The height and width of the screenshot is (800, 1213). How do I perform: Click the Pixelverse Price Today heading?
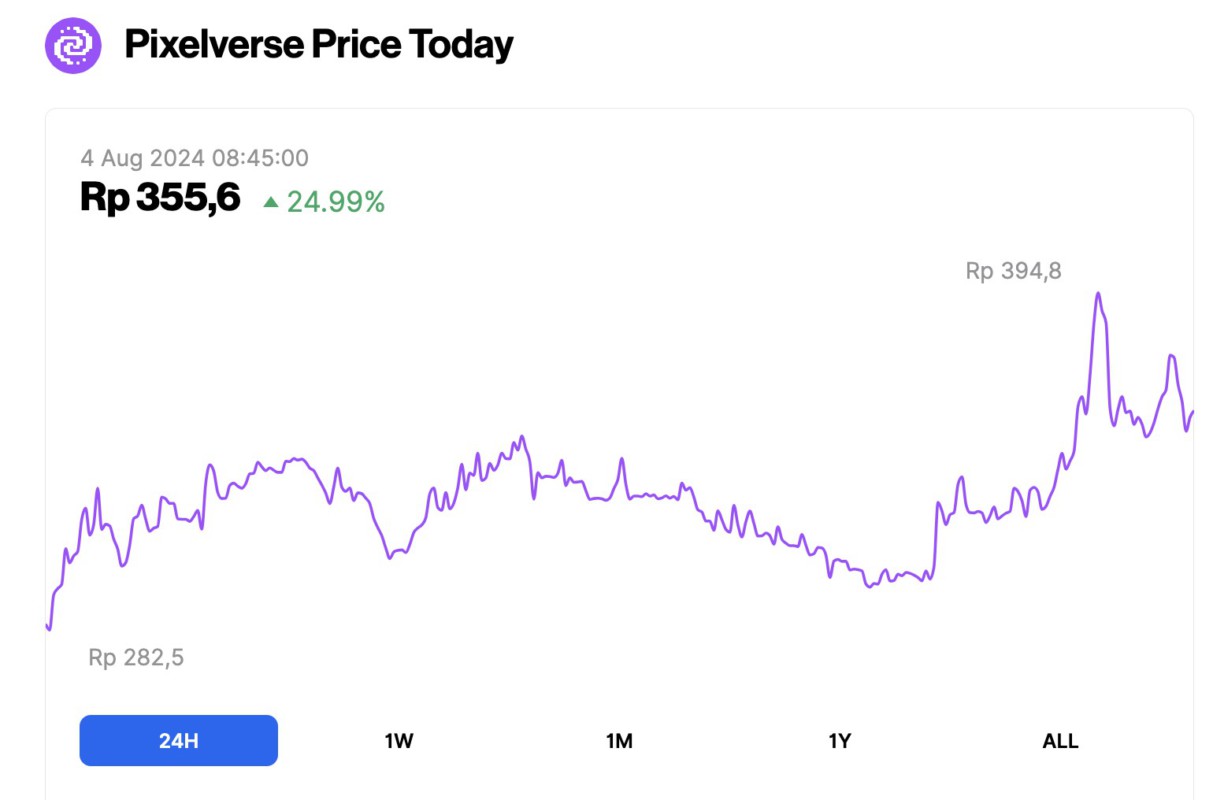click(318, 43)
